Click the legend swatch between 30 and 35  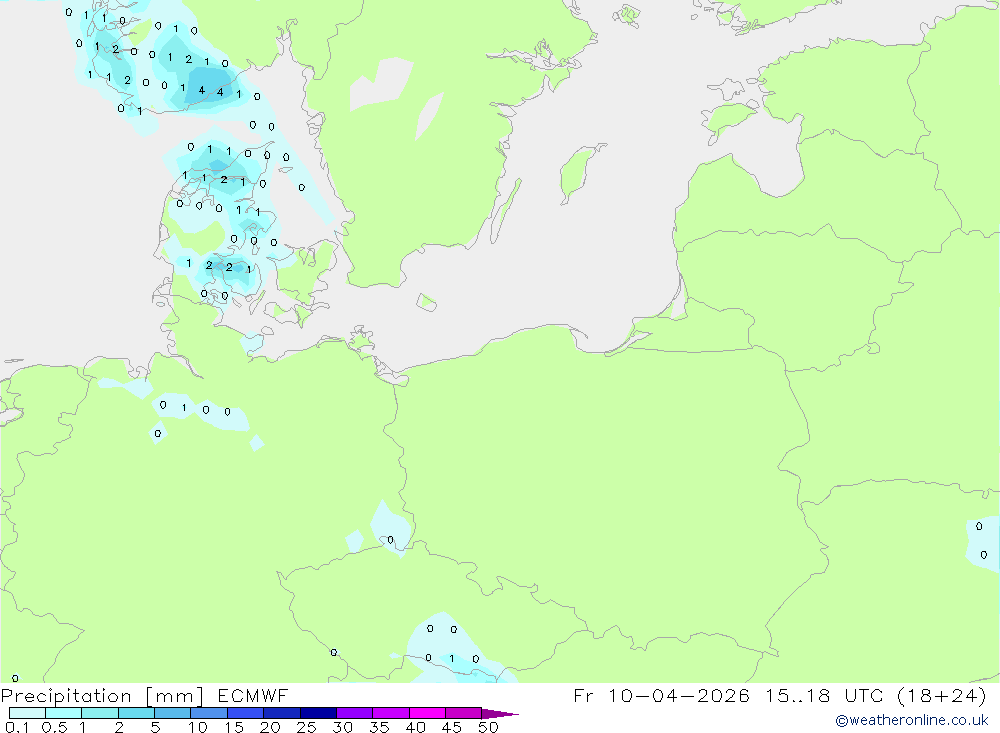coord(355,713)
